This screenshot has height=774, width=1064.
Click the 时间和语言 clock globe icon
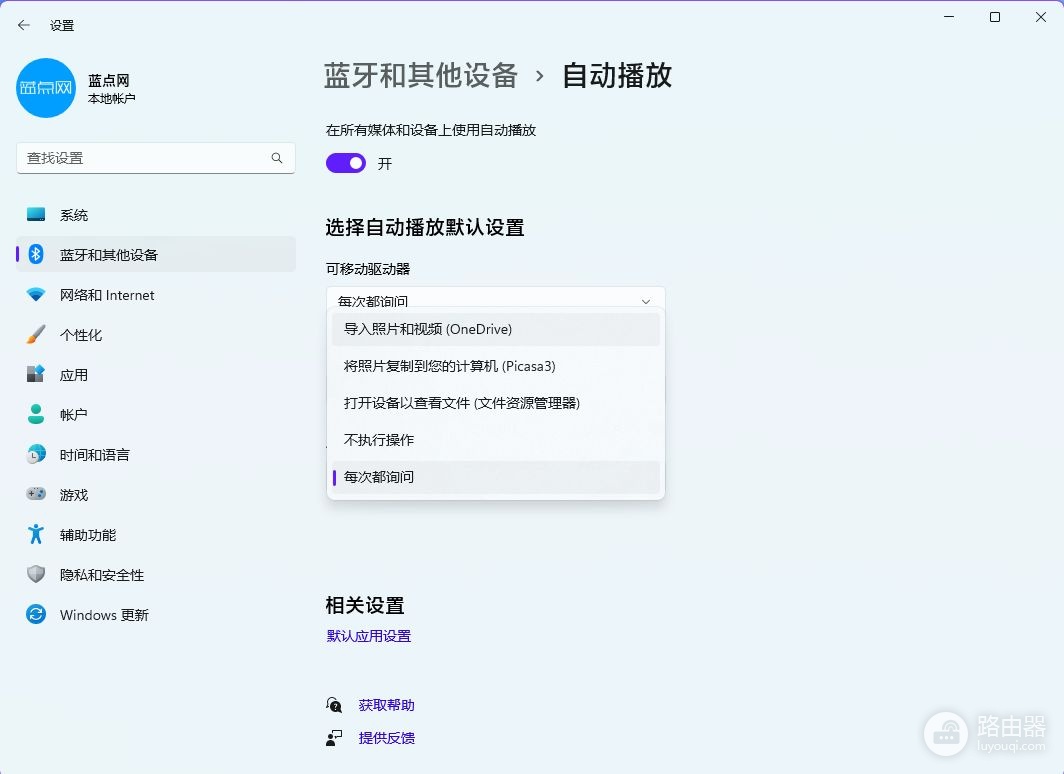(36, 454)
